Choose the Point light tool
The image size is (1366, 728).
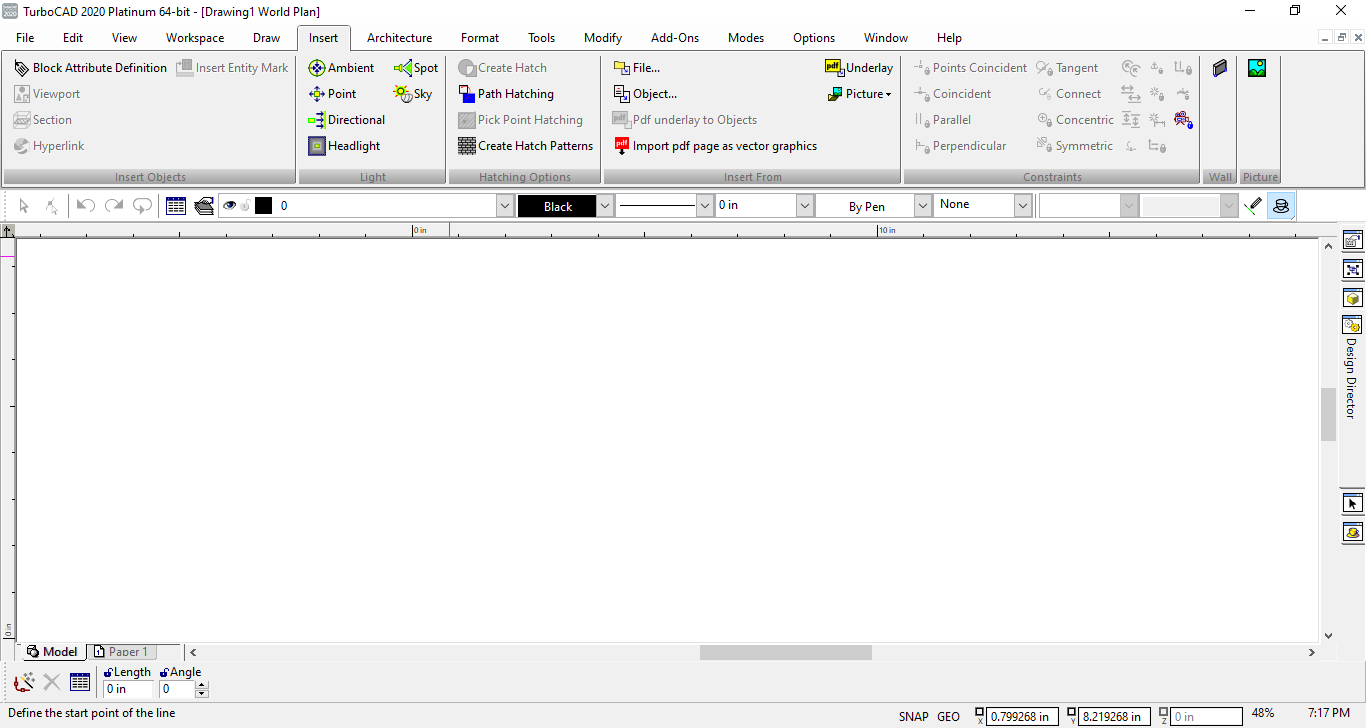332,94
